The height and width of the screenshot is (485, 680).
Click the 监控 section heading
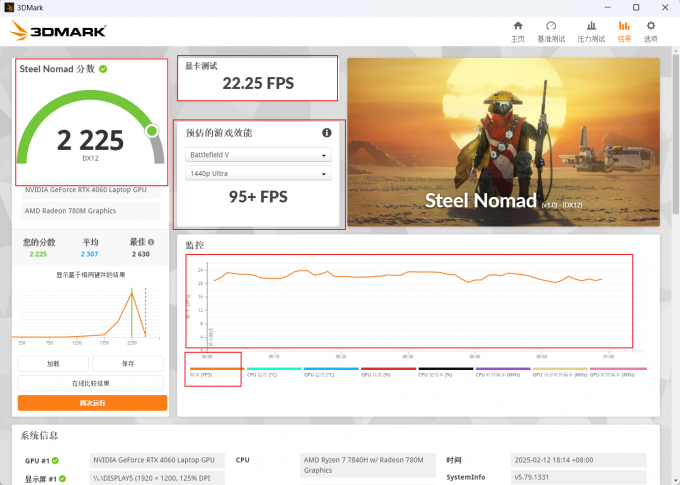coord(195,246)
